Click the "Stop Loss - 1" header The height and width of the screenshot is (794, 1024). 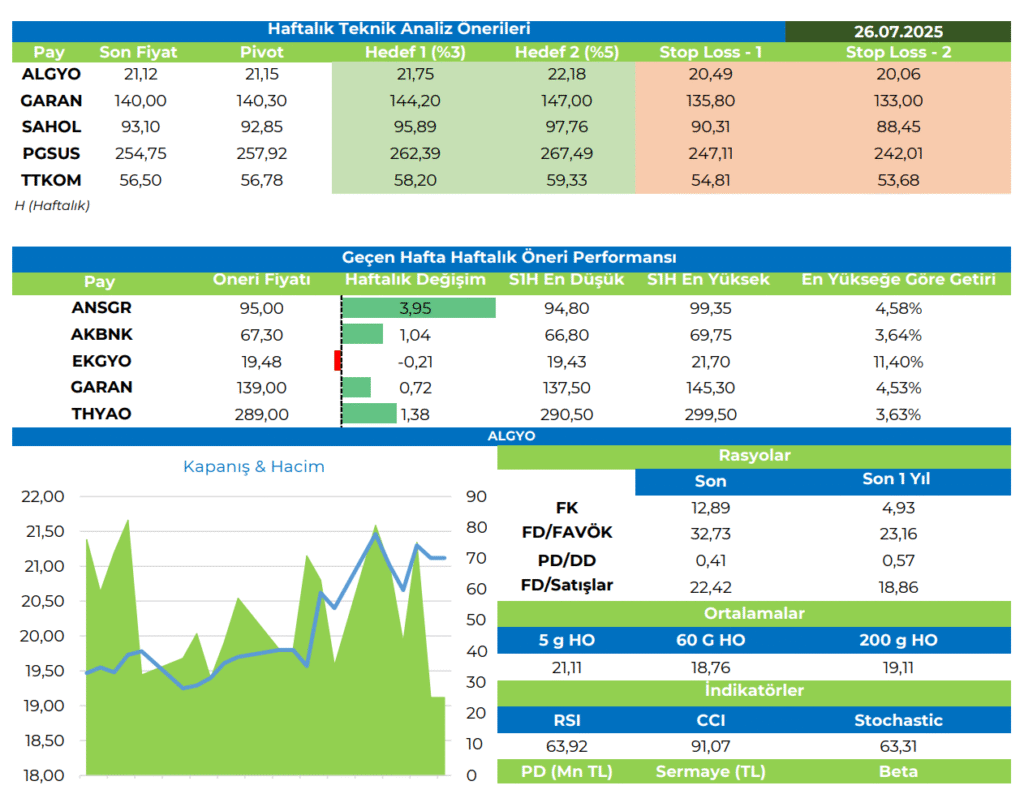tap(711, 52)
